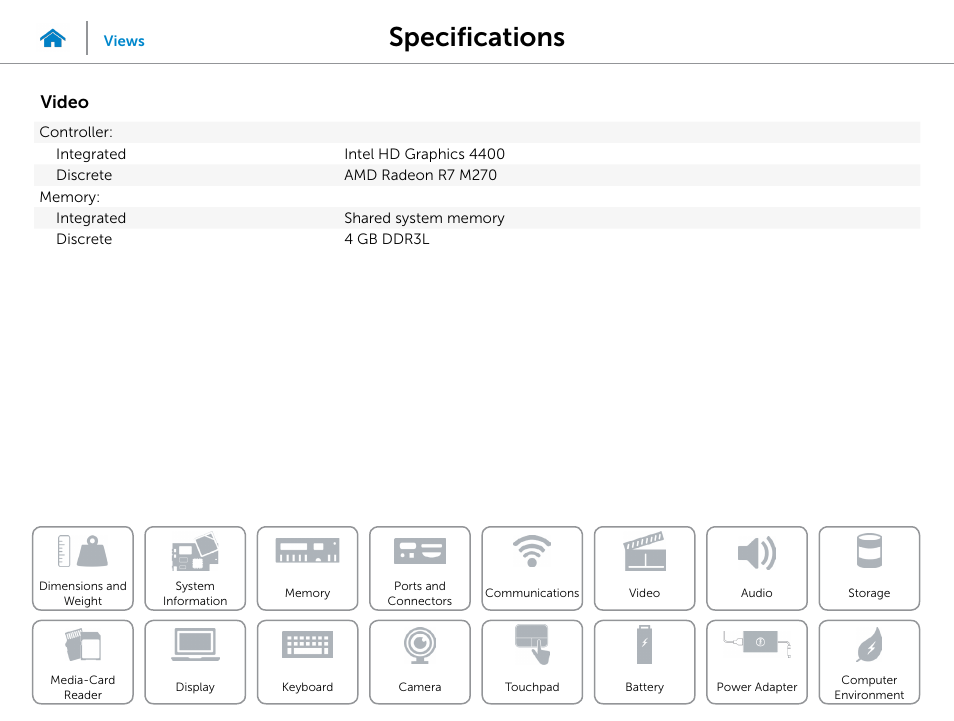Select the 4 GB DDR3L value
The height and width of the screenshot is (721, 954).
[x=387, y=239]
